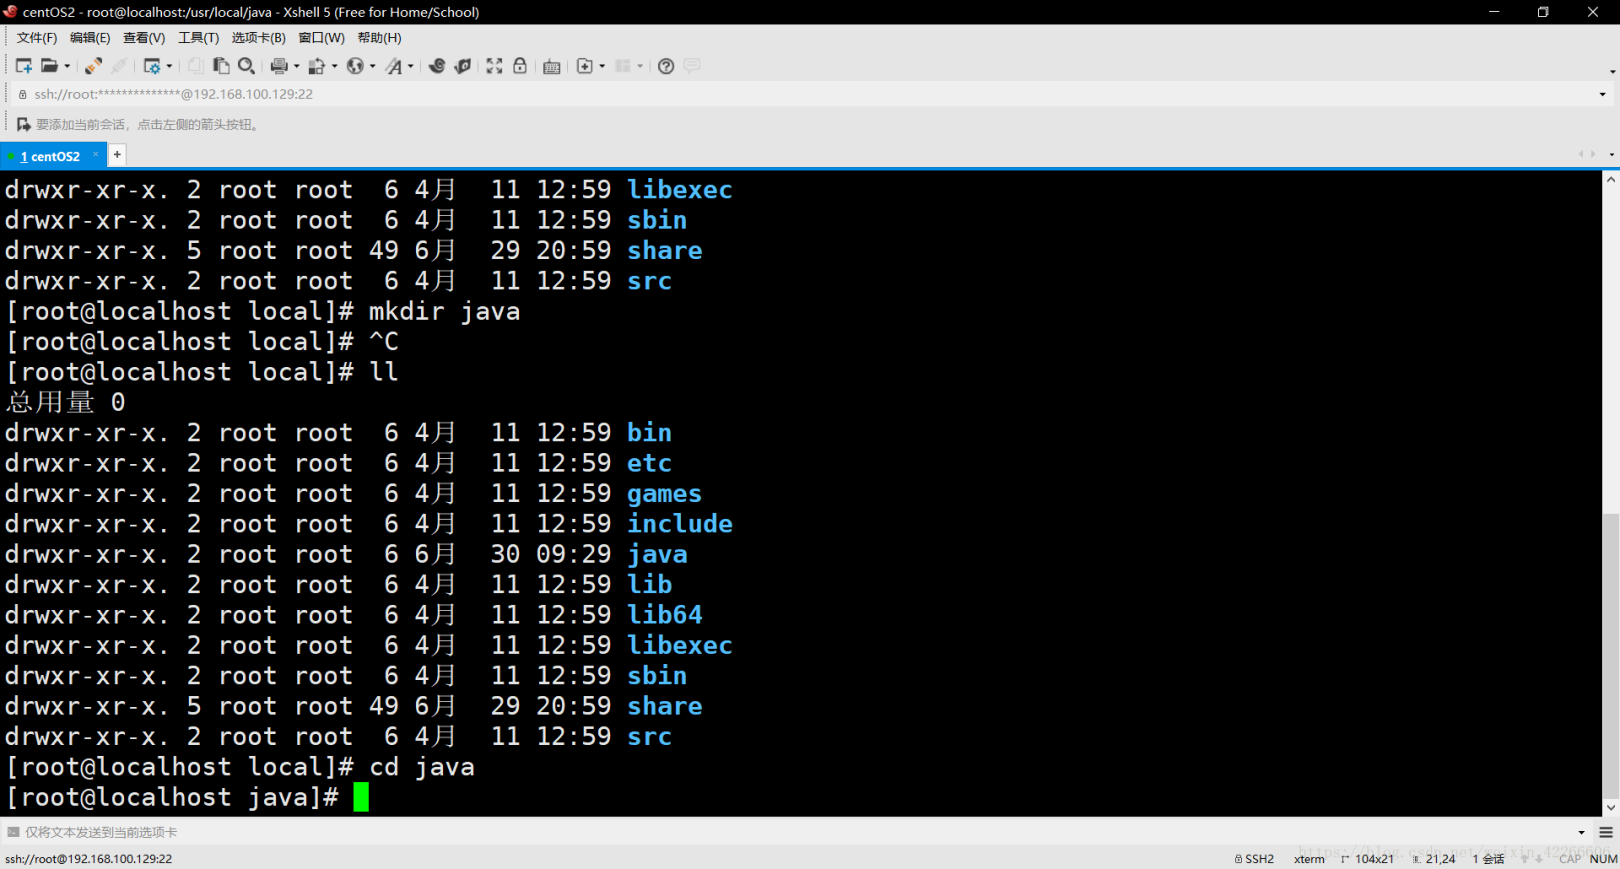This screenshot has height=869, width=1620.
Task: Click the scrollbar down arrow
Action: click(x=1611, y=807)
